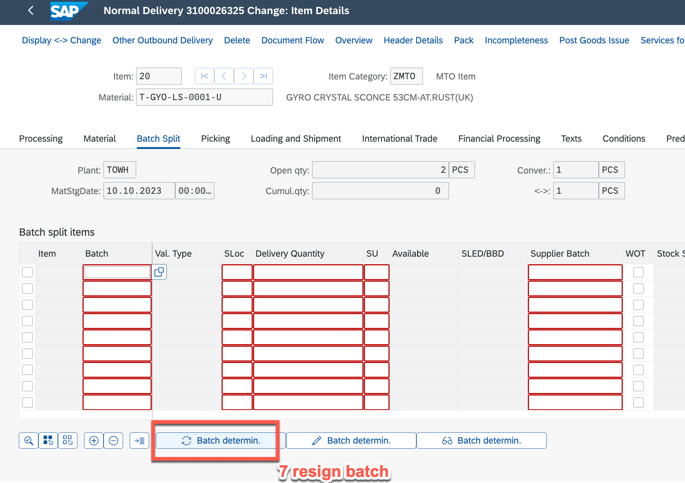Click the minus delete row icon
This screenshot has width=685, height=483.
[x=114, y=440]
